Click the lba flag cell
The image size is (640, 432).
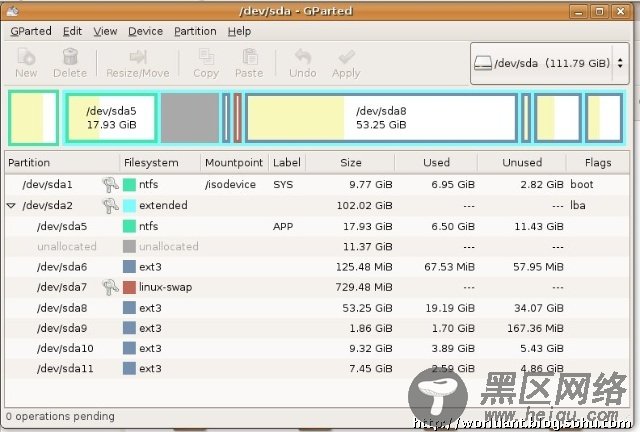pos(578,205)
